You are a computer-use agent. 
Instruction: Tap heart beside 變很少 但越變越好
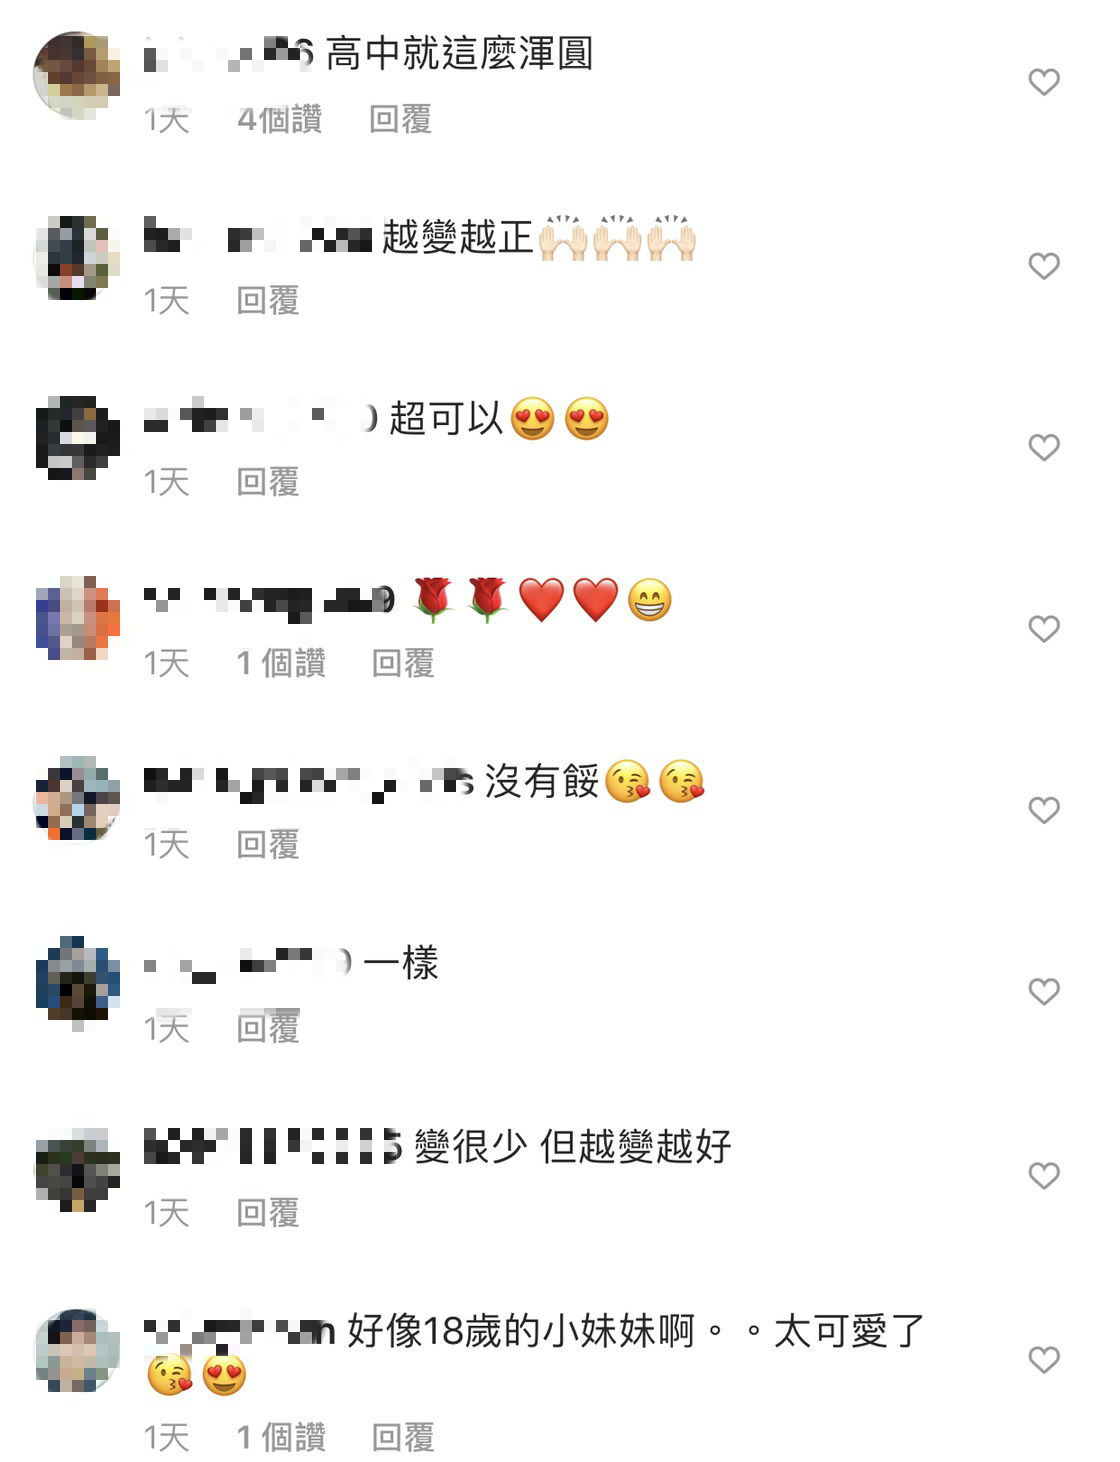[x=1043, y=1176]
